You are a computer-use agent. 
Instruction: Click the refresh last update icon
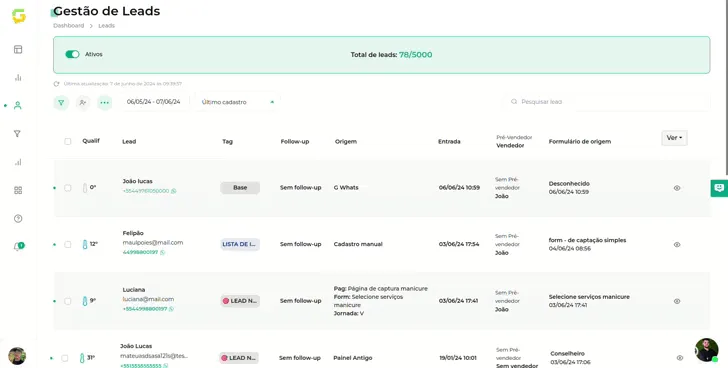[x=57, y=84]
